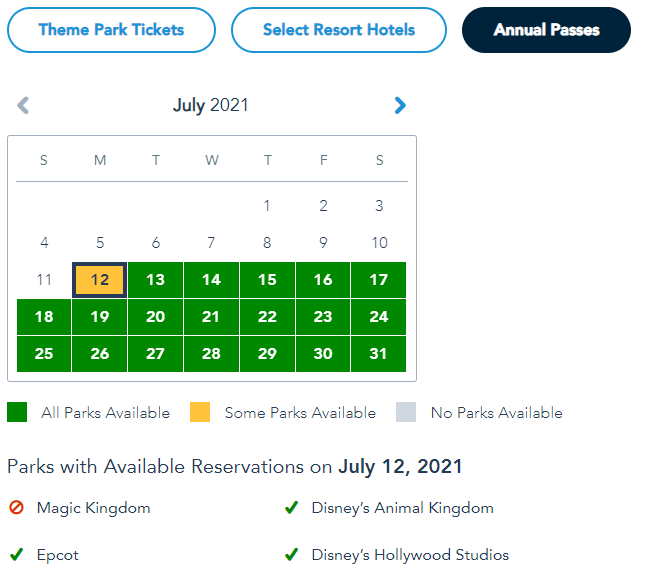646x581 pixels.
Task: Click the unavailable date July 11
Action: pyautogui.click(x=44, y=280)
